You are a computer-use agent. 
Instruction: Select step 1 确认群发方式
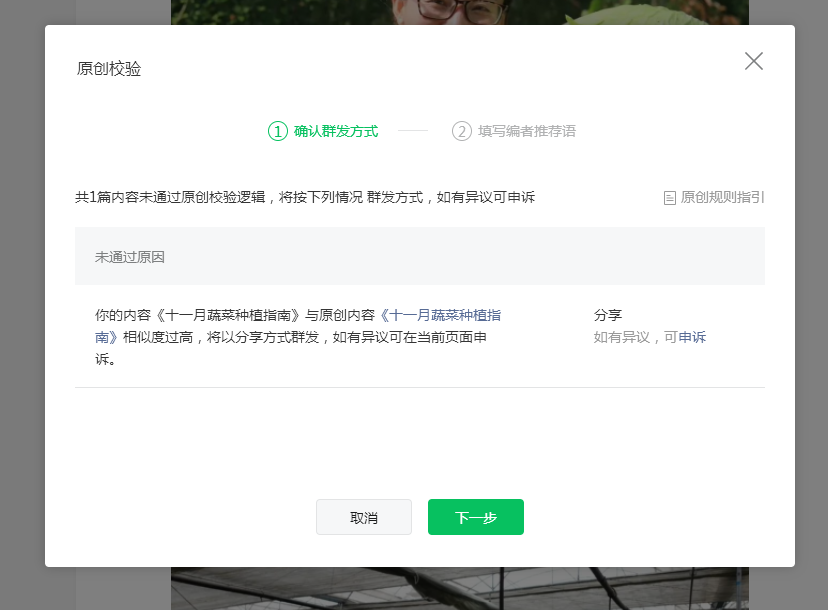point(323,131)
